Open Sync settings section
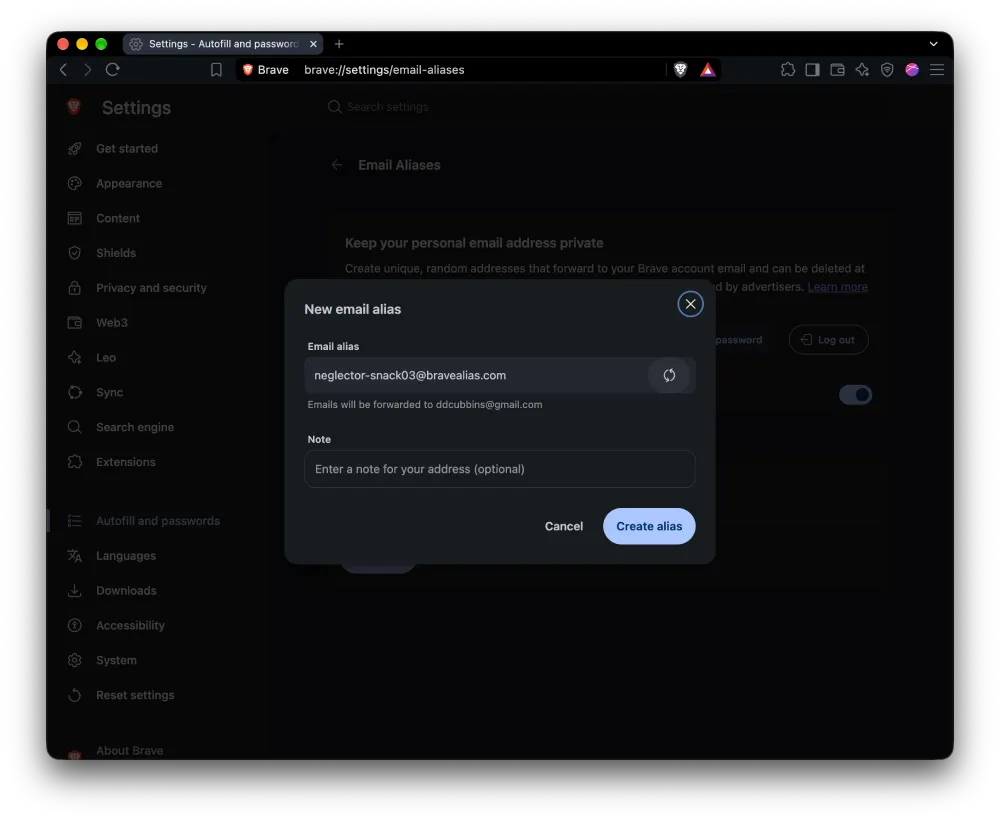This screenshot has height=821, width=1000. tap(110, 392)
